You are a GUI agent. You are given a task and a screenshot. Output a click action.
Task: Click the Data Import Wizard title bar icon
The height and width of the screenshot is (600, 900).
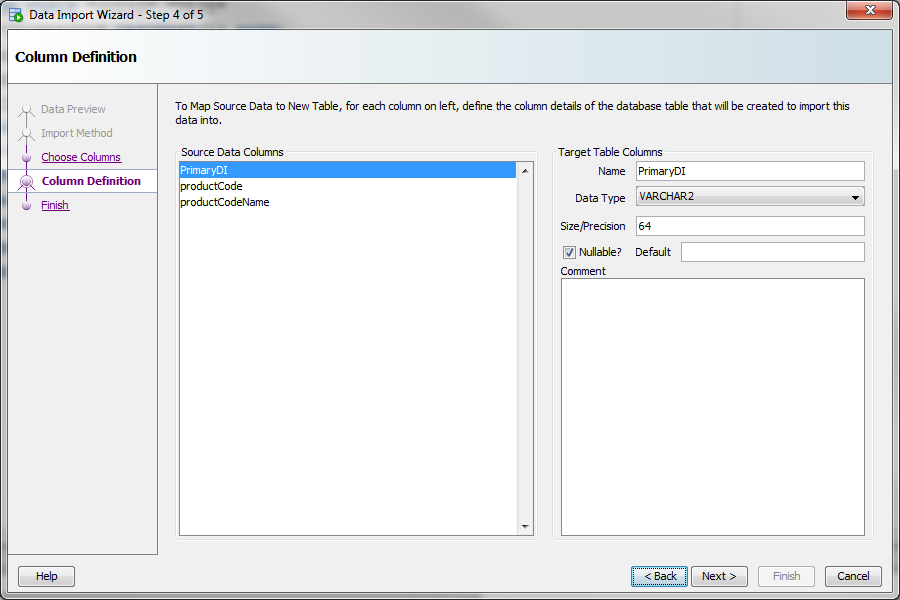pos(15,15)
